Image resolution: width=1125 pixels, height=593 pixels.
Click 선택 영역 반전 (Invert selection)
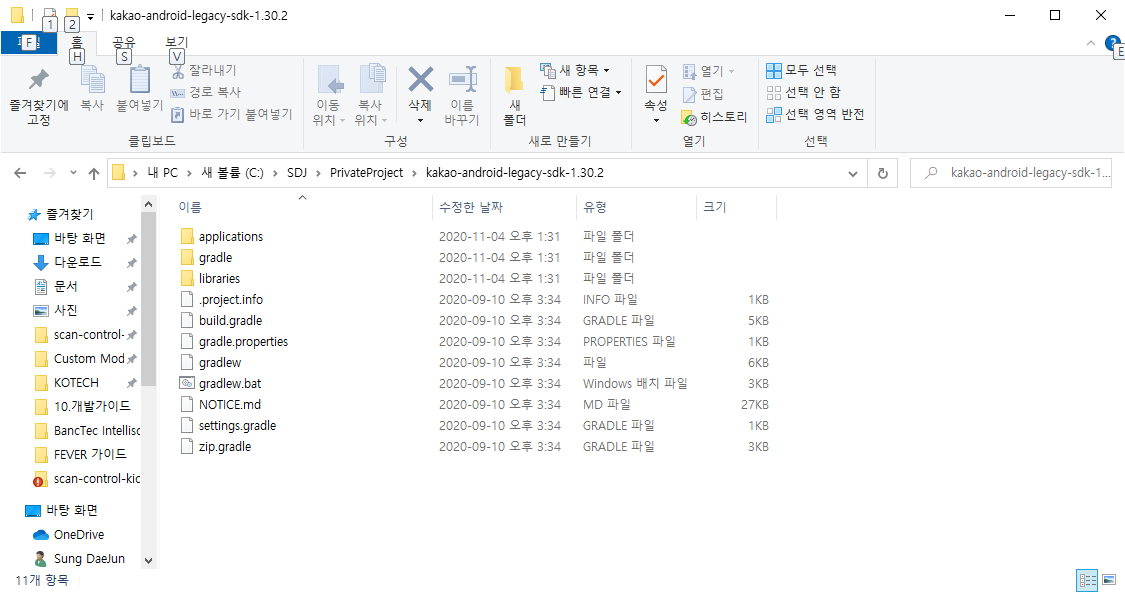tap(815, 115)
